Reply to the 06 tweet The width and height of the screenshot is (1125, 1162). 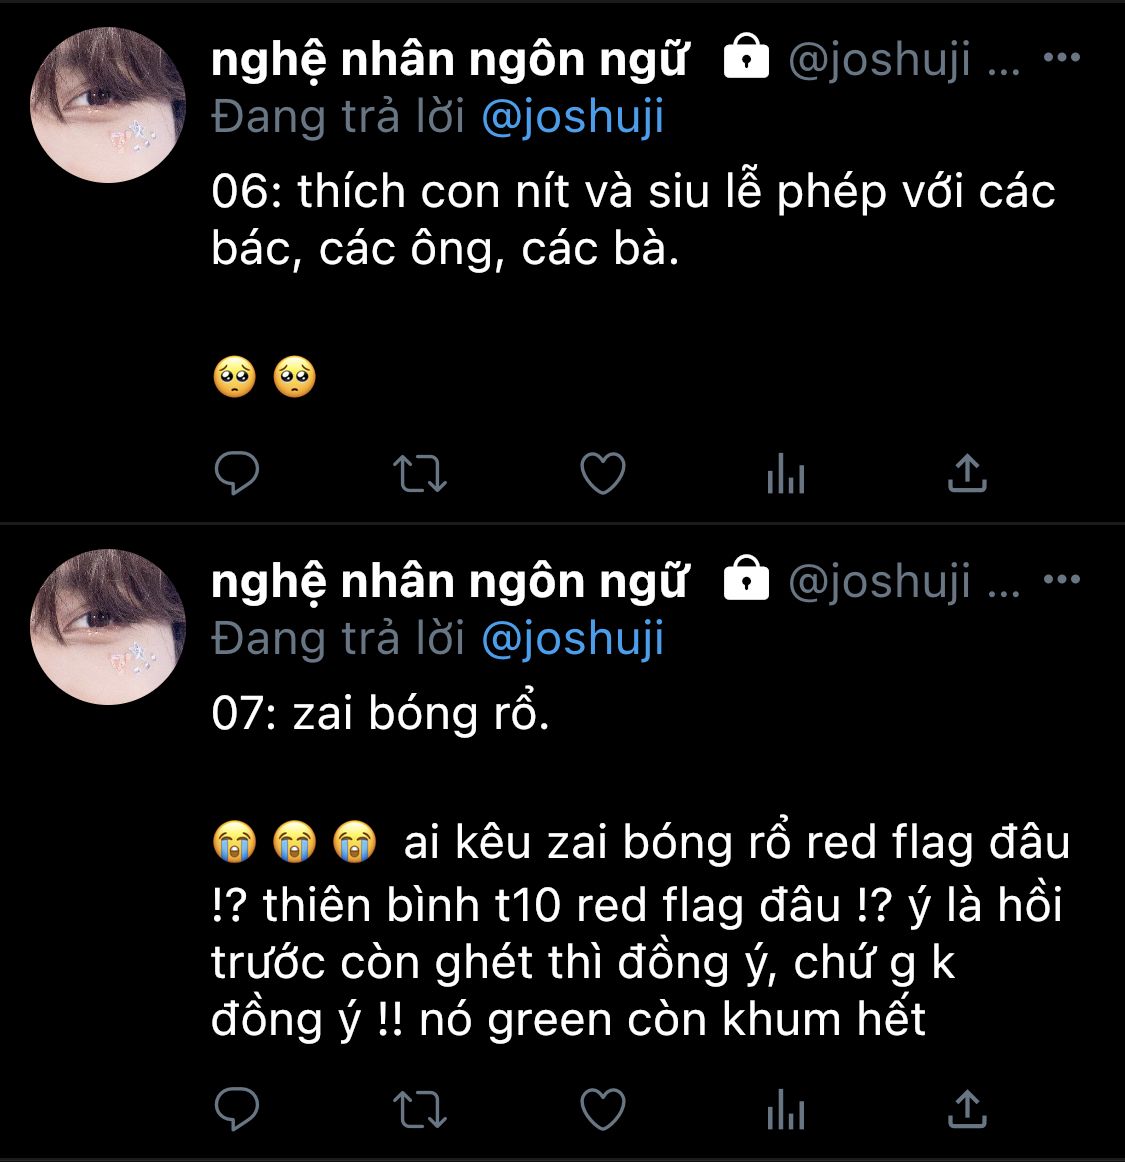click(x=236, y=473)
